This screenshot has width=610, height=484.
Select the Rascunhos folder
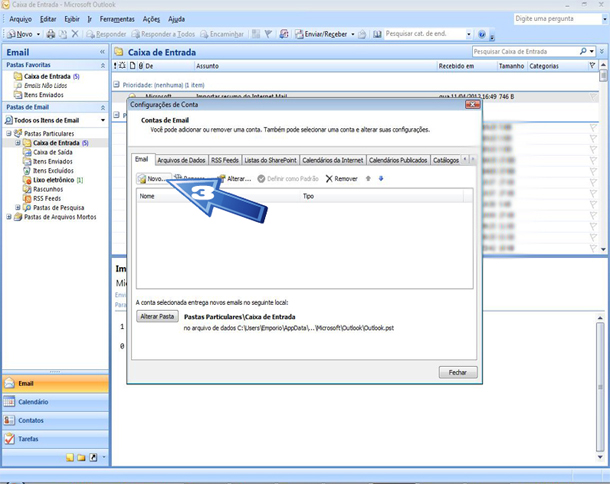click(43, 189)
